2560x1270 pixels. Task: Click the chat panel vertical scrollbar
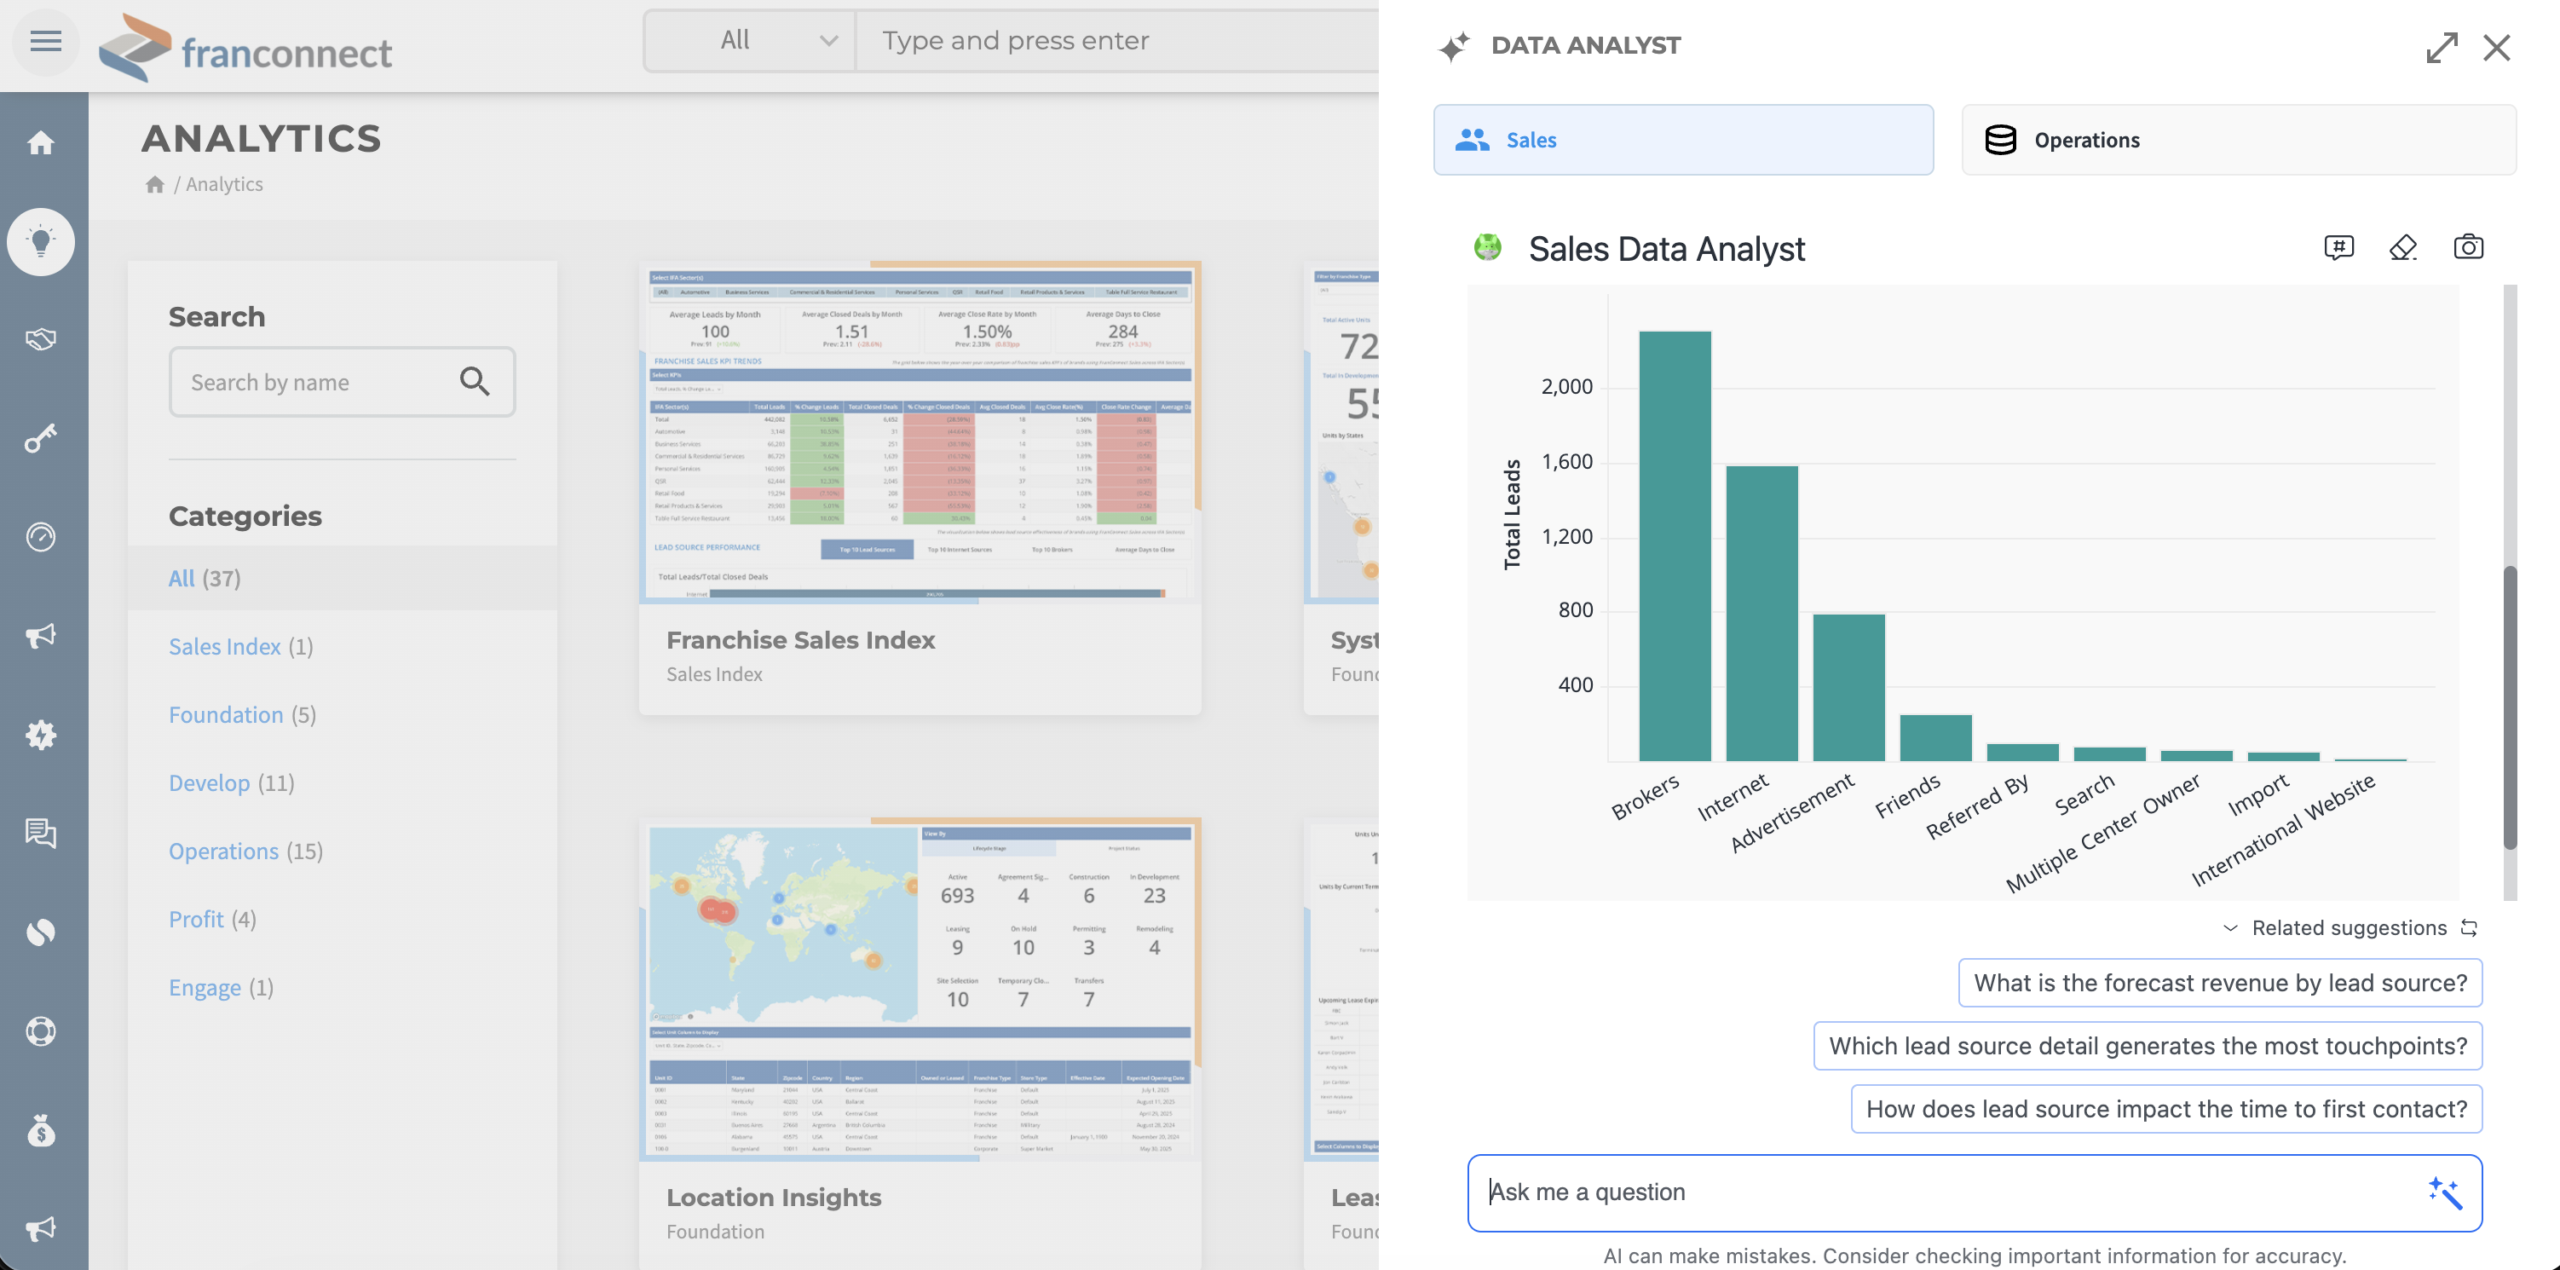(2509, 706)
